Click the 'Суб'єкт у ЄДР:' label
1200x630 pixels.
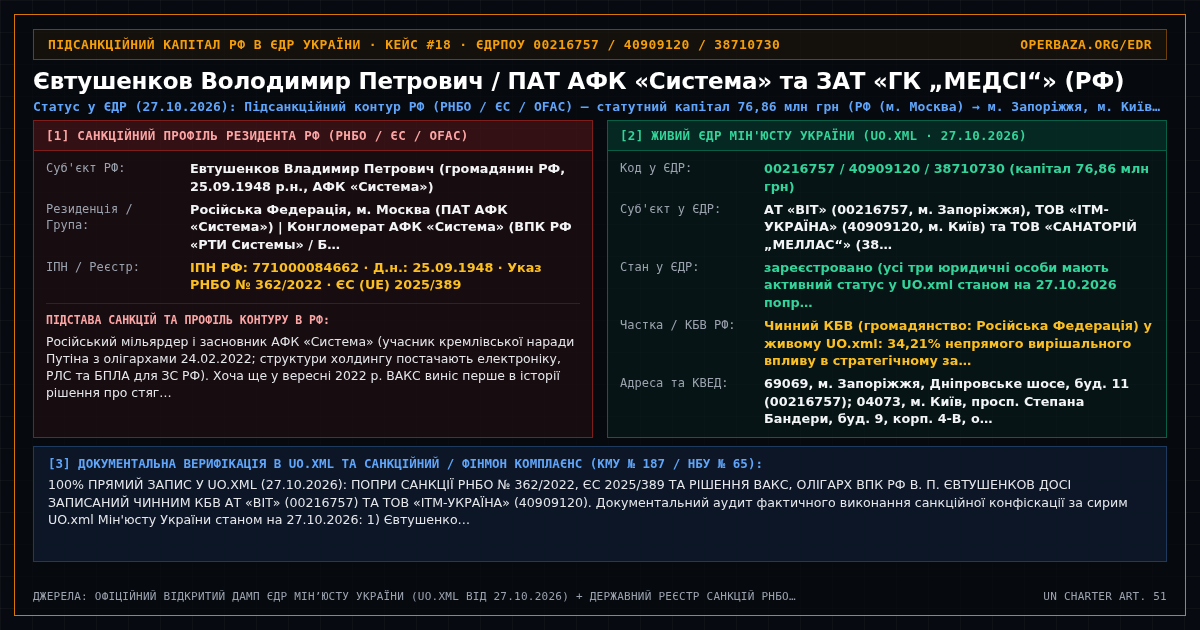pyautogui.click(x=670, y=209)
